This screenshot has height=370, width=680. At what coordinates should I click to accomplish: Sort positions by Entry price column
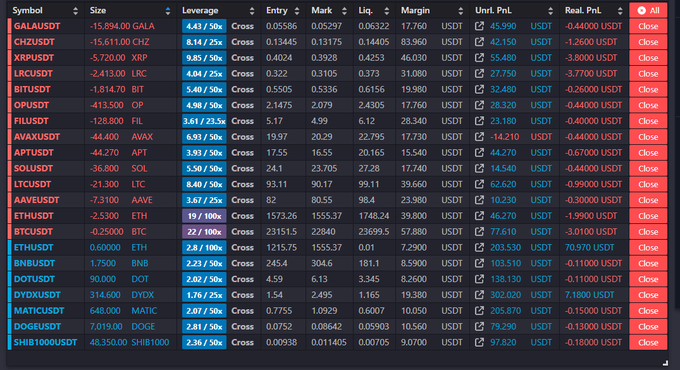coord(297,11)
